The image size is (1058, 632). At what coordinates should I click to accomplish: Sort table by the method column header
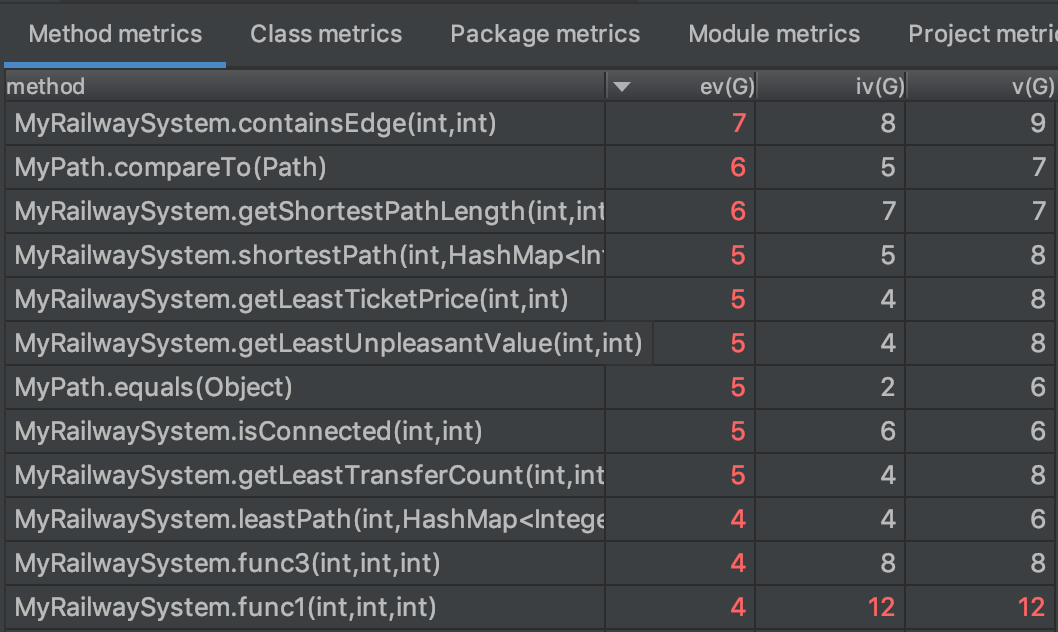tap(300, 87)
